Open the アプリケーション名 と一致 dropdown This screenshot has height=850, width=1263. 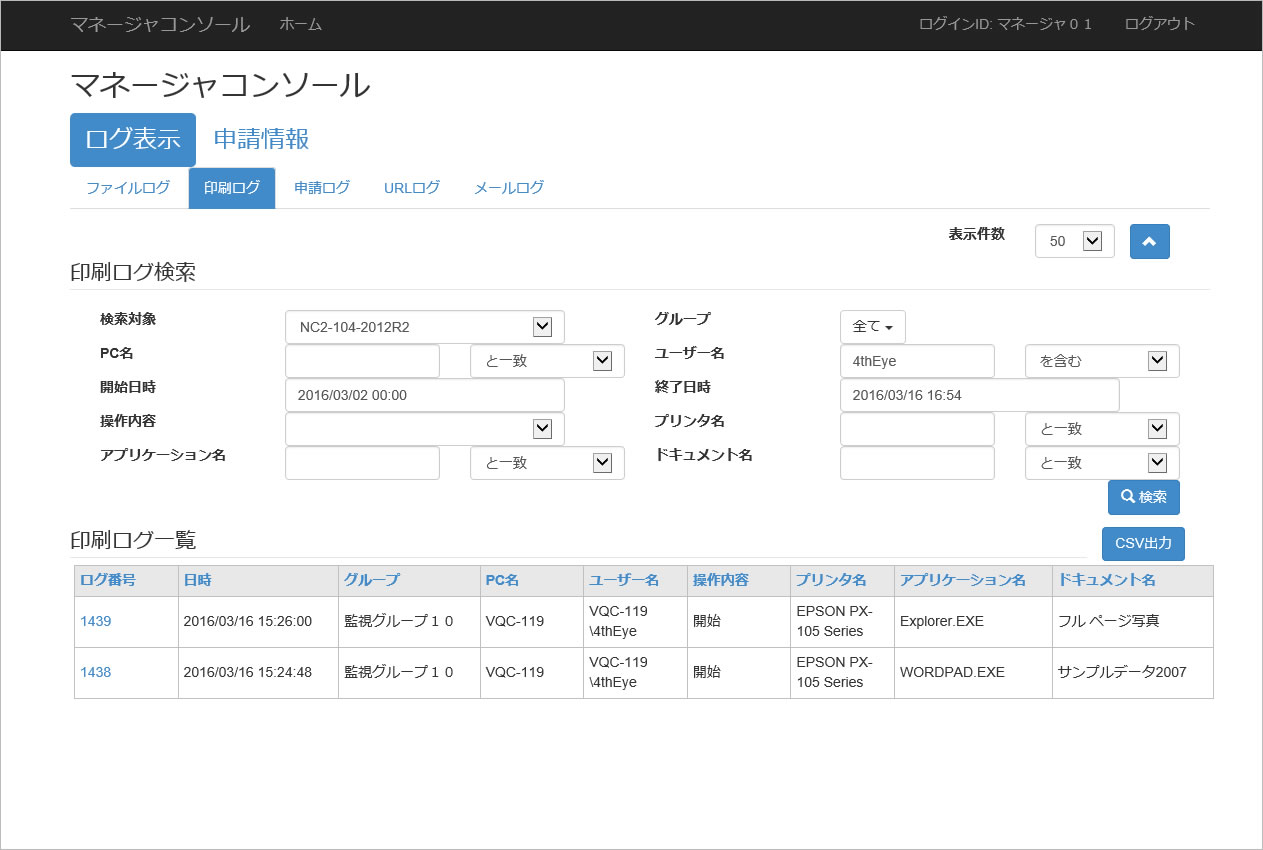pos(547,463)
